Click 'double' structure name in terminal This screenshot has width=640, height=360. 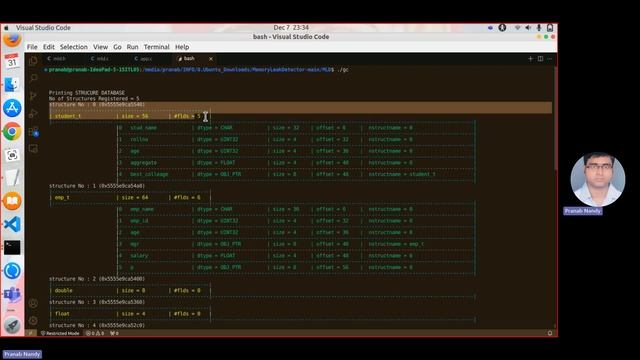pyautogui.click(x=63, y=291)
